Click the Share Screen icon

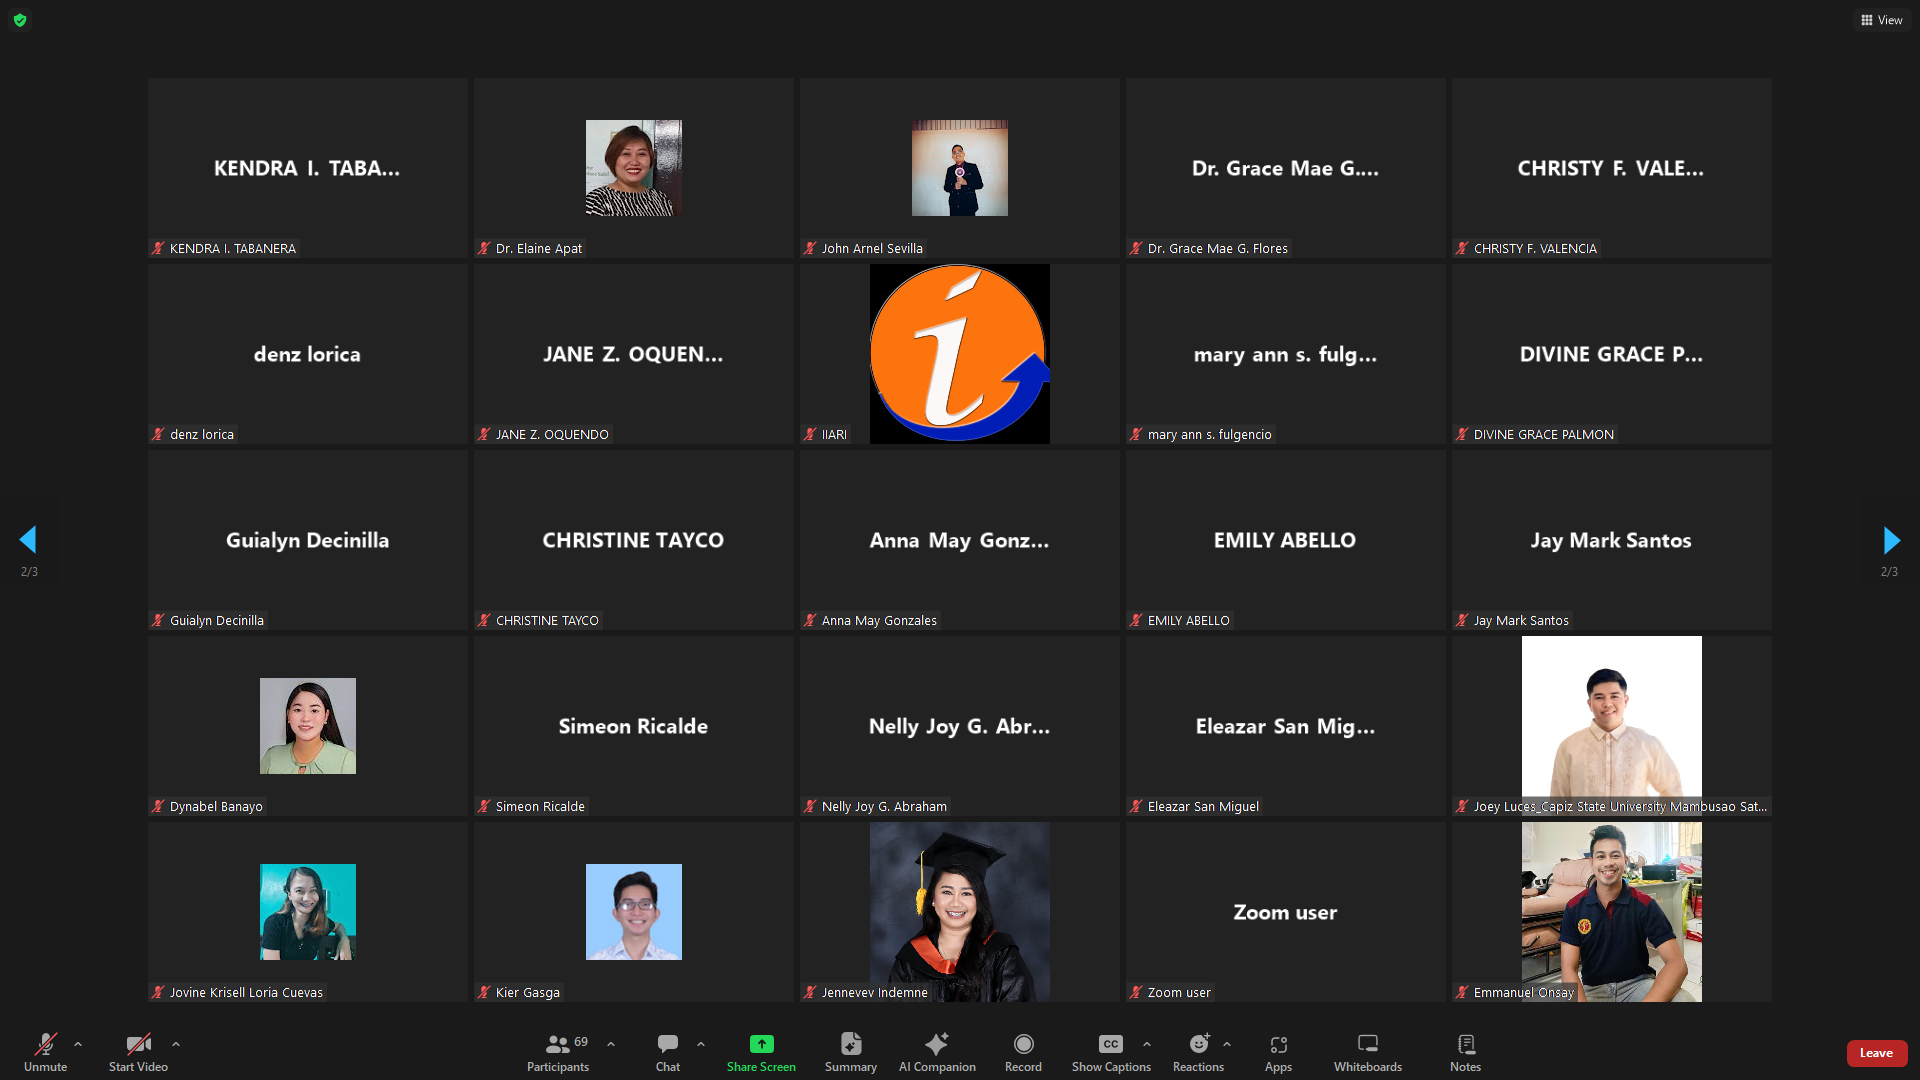tap(761, 1045)
